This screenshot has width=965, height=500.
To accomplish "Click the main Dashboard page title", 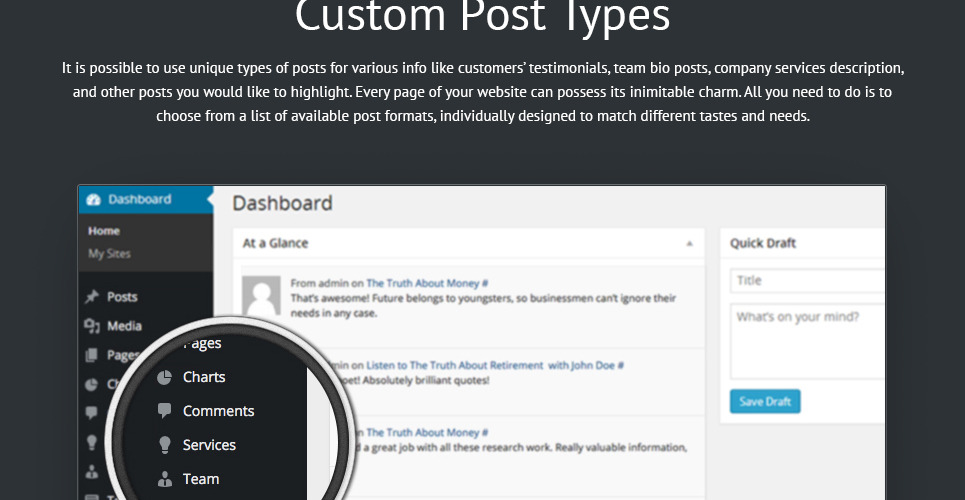I will point(282,203).
